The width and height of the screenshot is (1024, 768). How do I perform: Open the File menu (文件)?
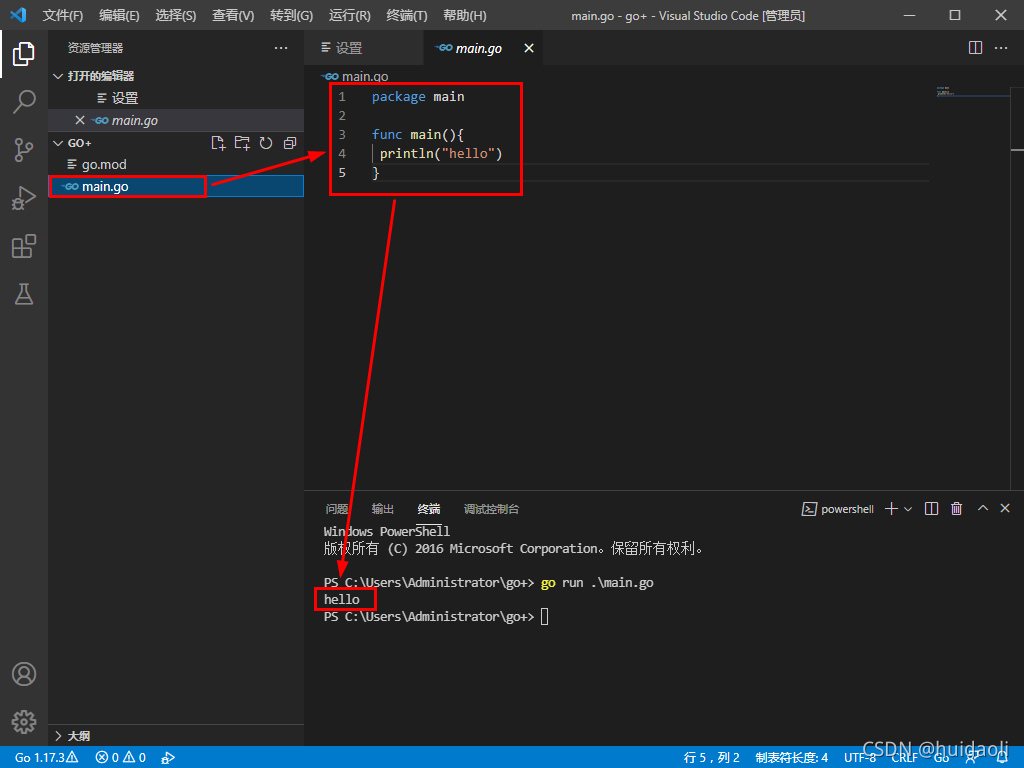pos(63,16)
